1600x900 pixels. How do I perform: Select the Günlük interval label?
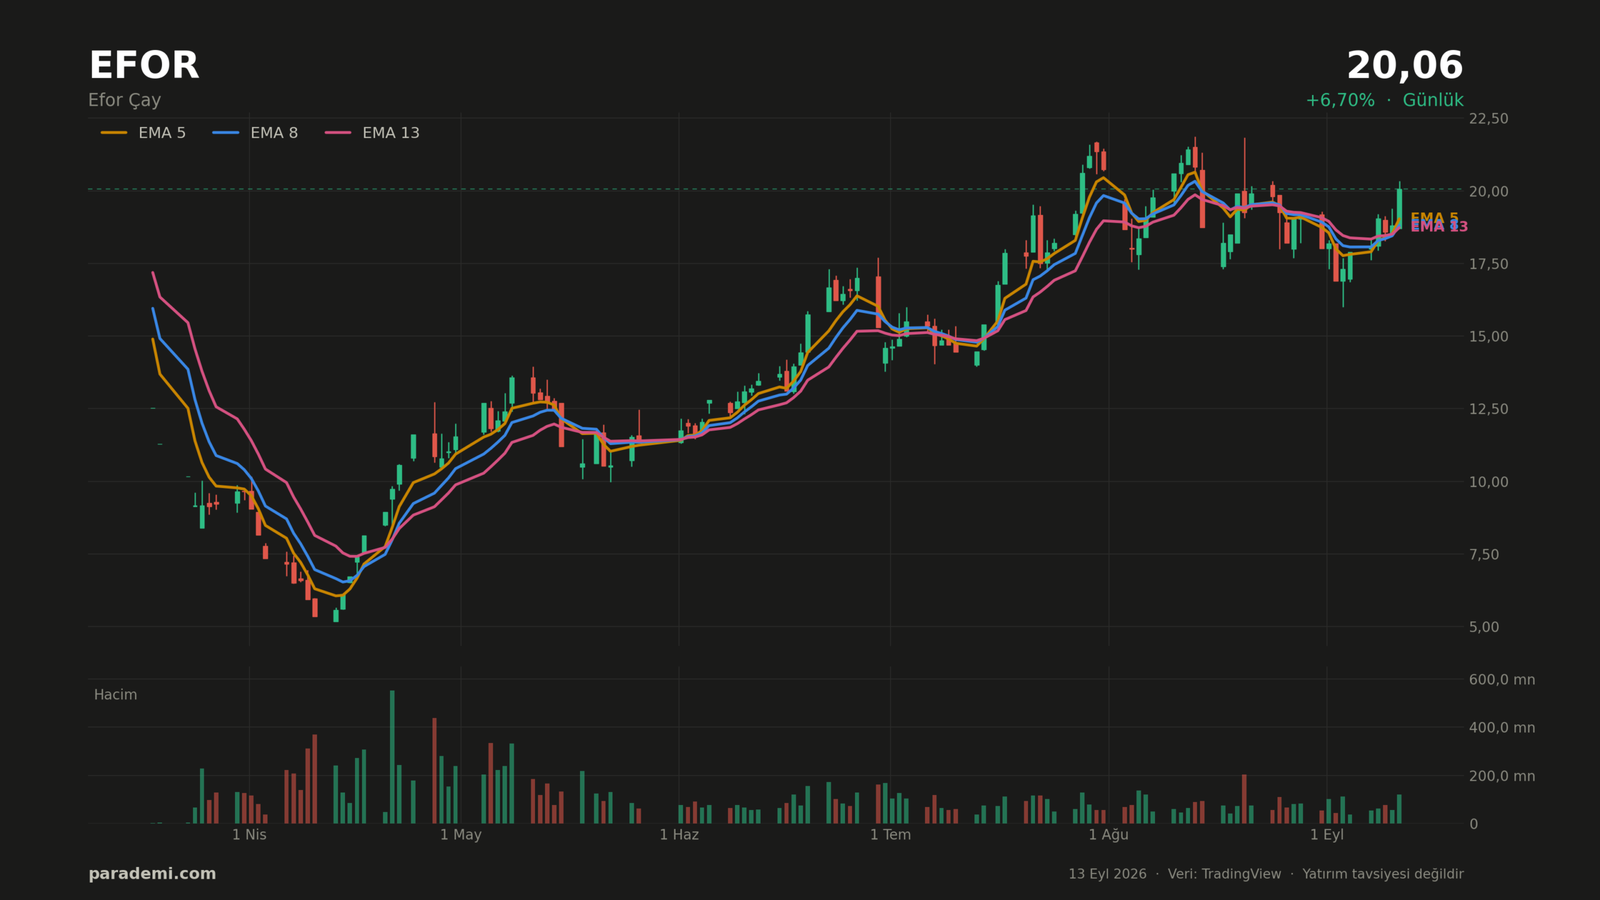pos(1433,101)
